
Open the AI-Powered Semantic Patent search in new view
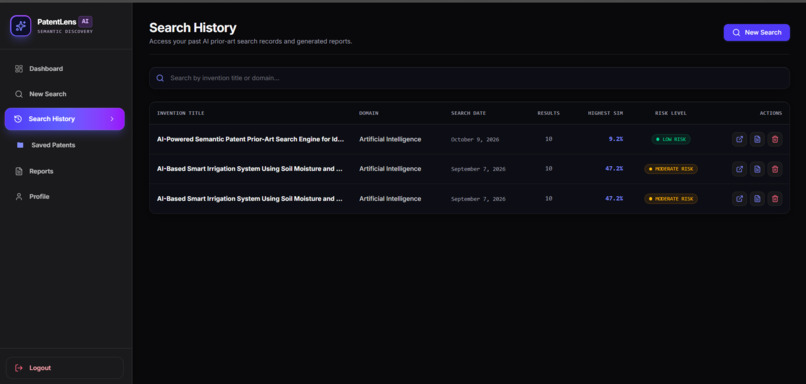point(739,139)
